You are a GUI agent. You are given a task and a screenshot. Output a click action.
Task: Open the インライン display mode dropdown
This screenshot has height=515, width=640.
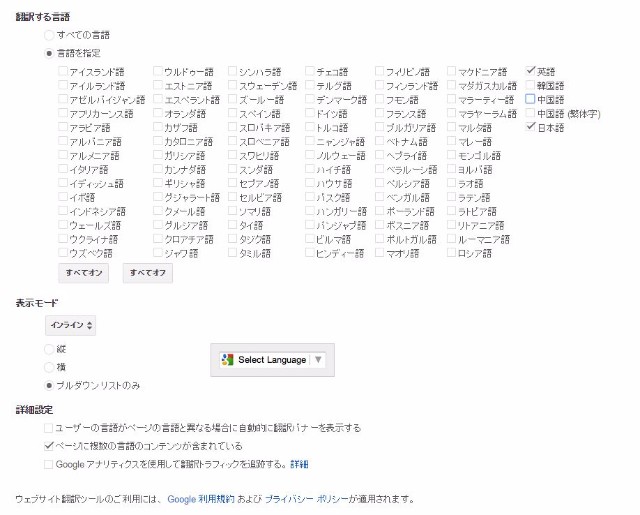tap(72, 325)
